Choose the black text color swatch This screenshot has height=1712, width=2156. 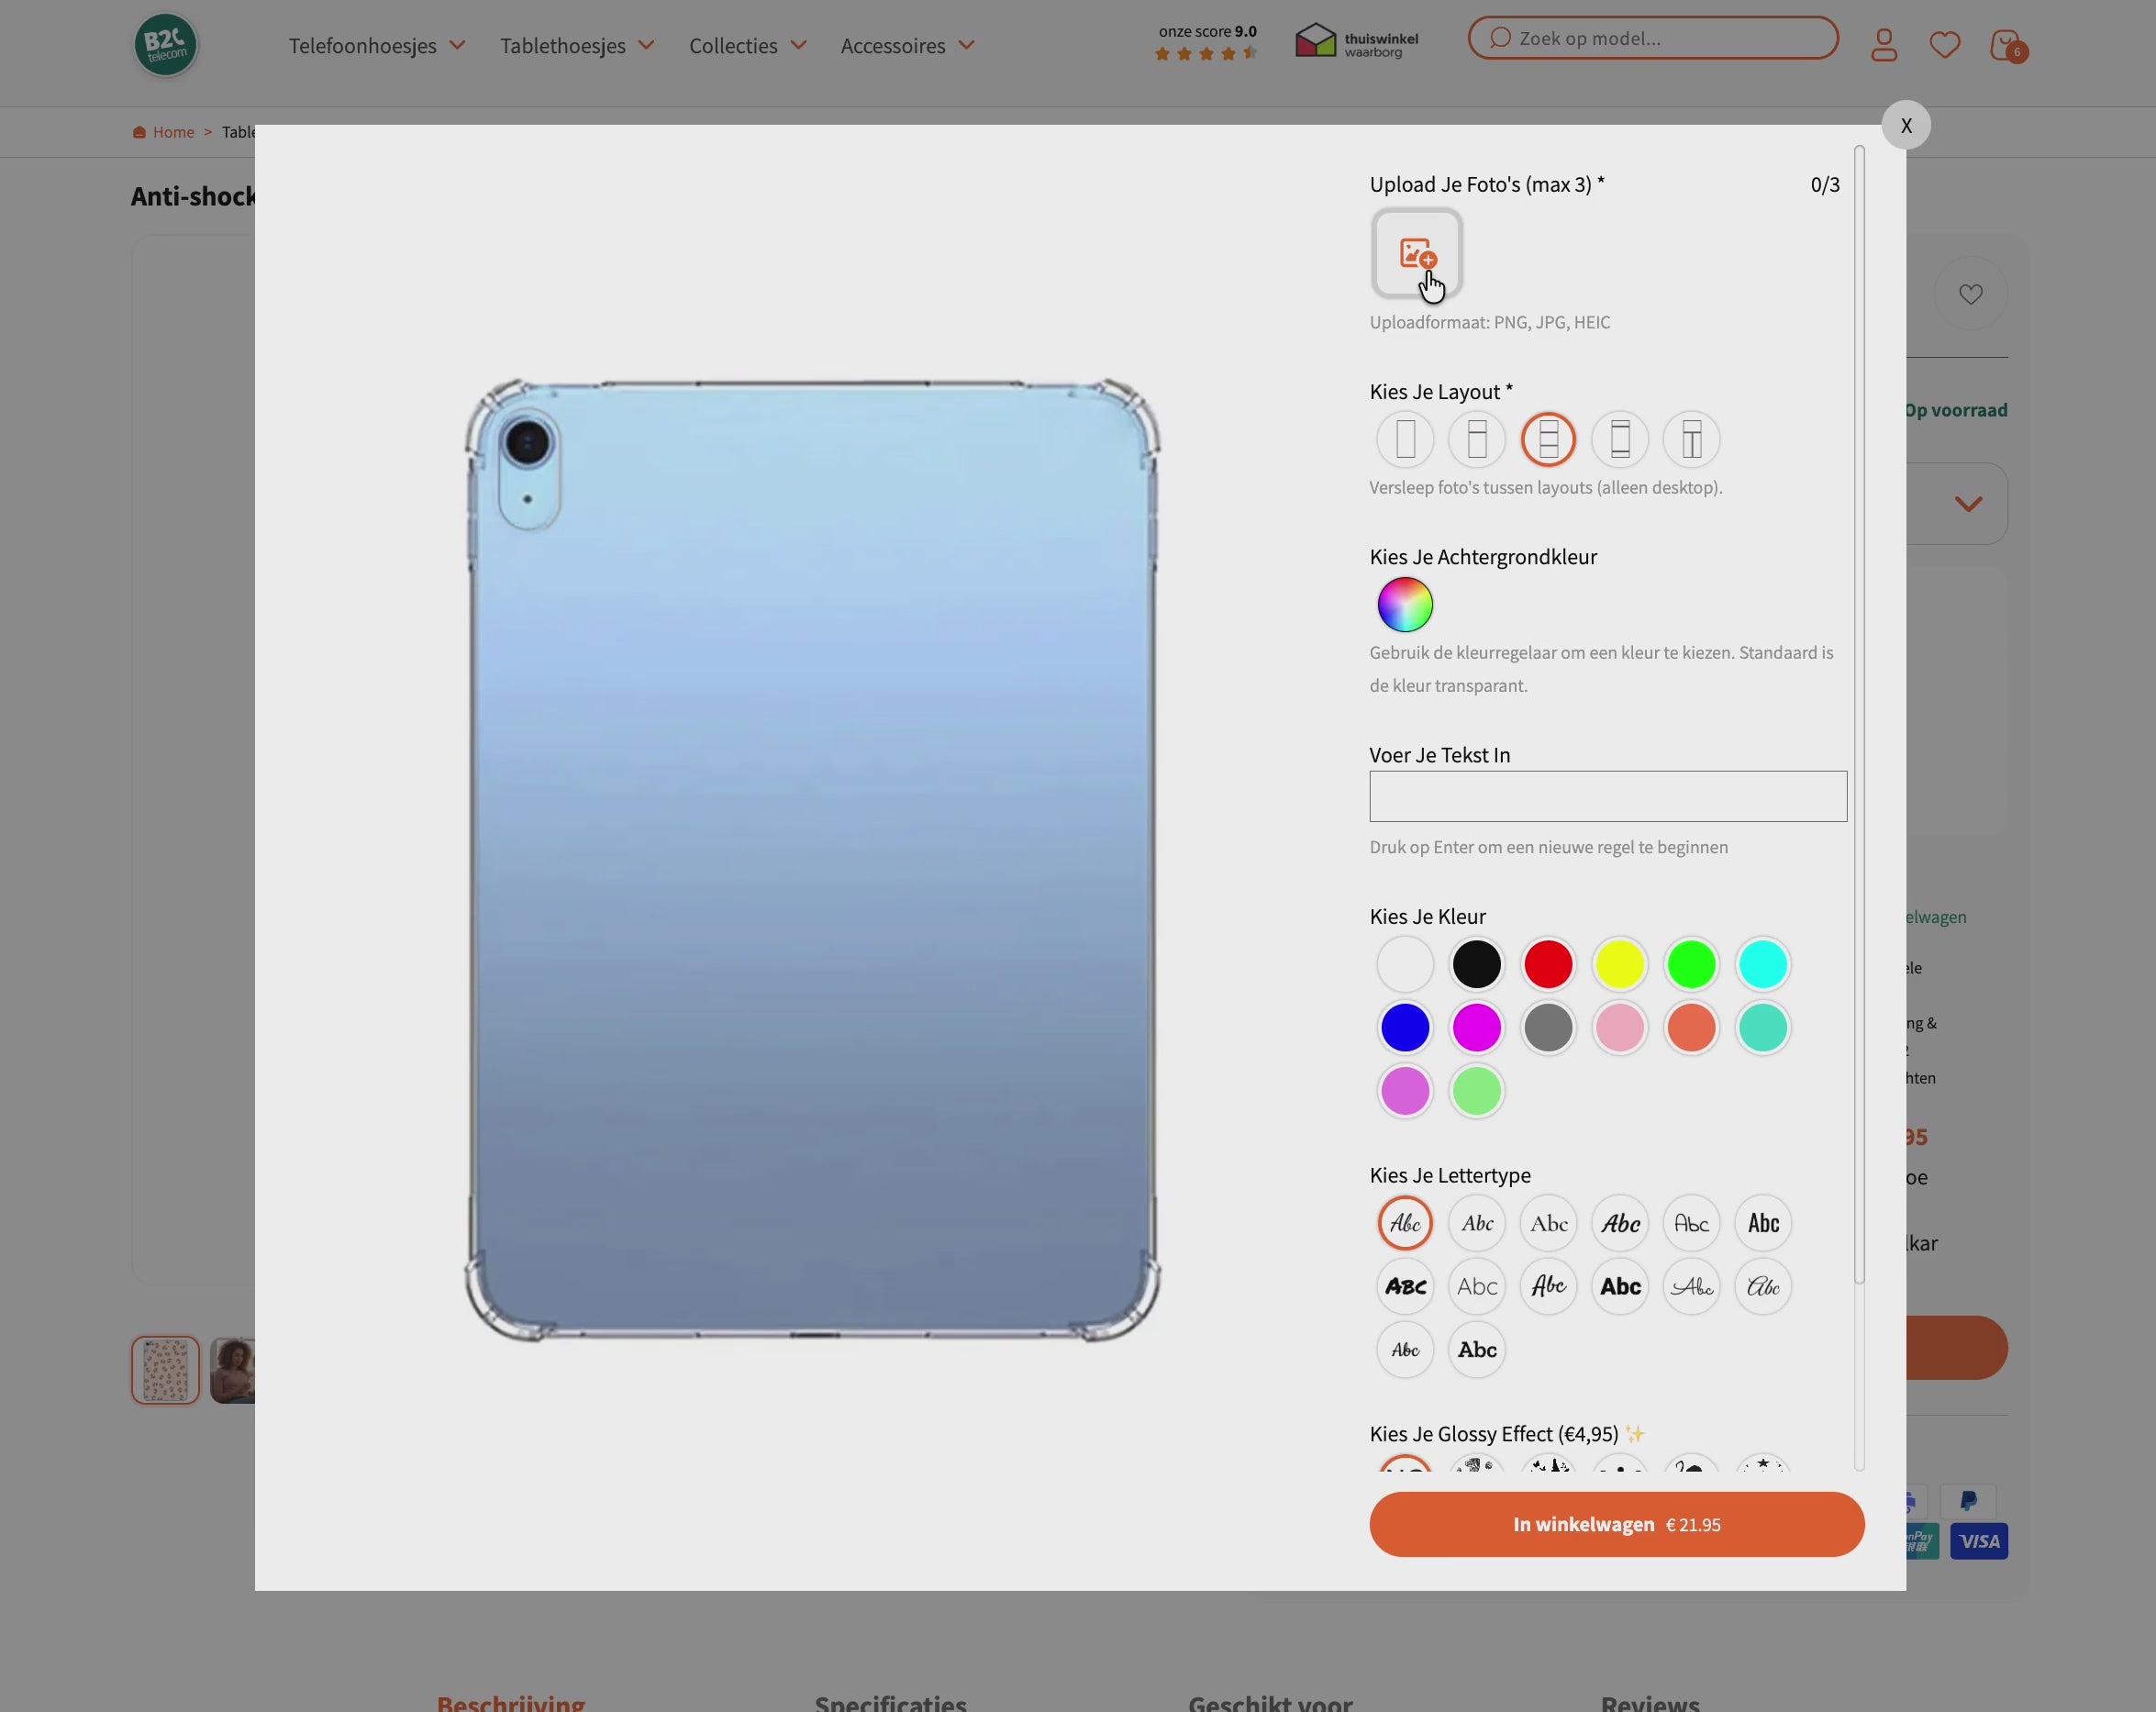(x=1477, y=964)
